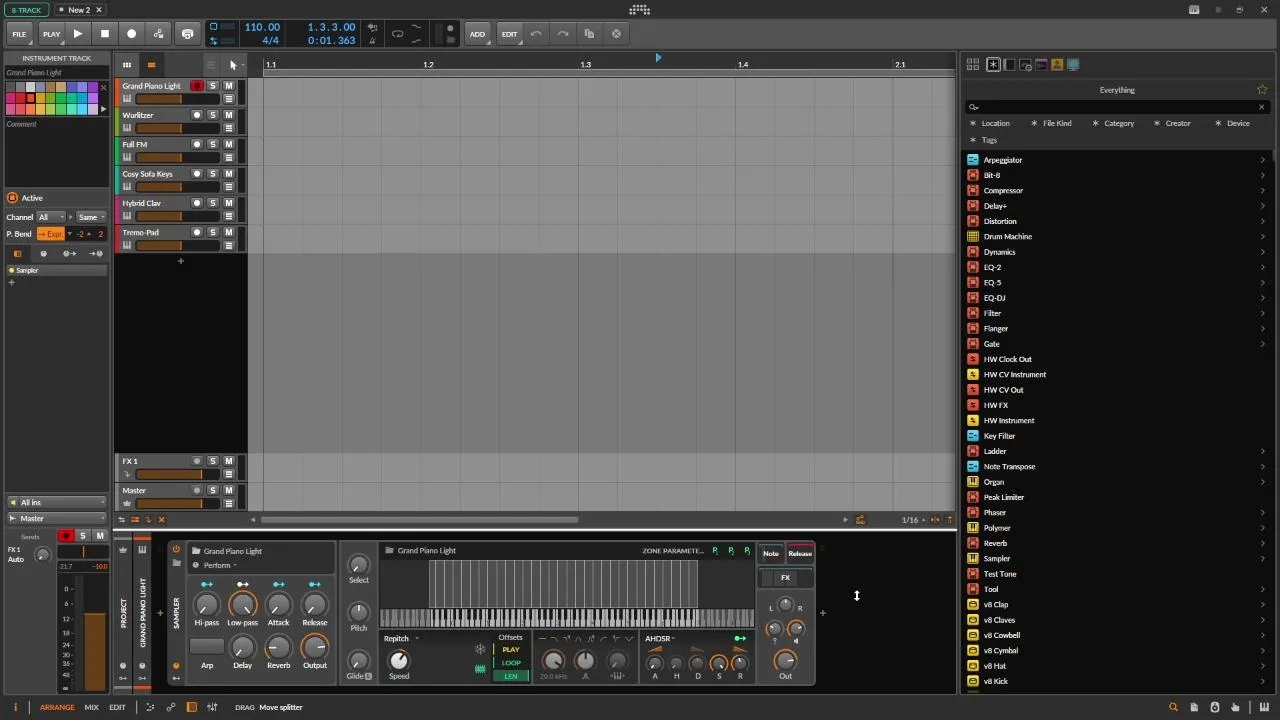The image size is (1280, 720).
Task: Open the All ins input dropdown
Action: click(x=56, y=502)
